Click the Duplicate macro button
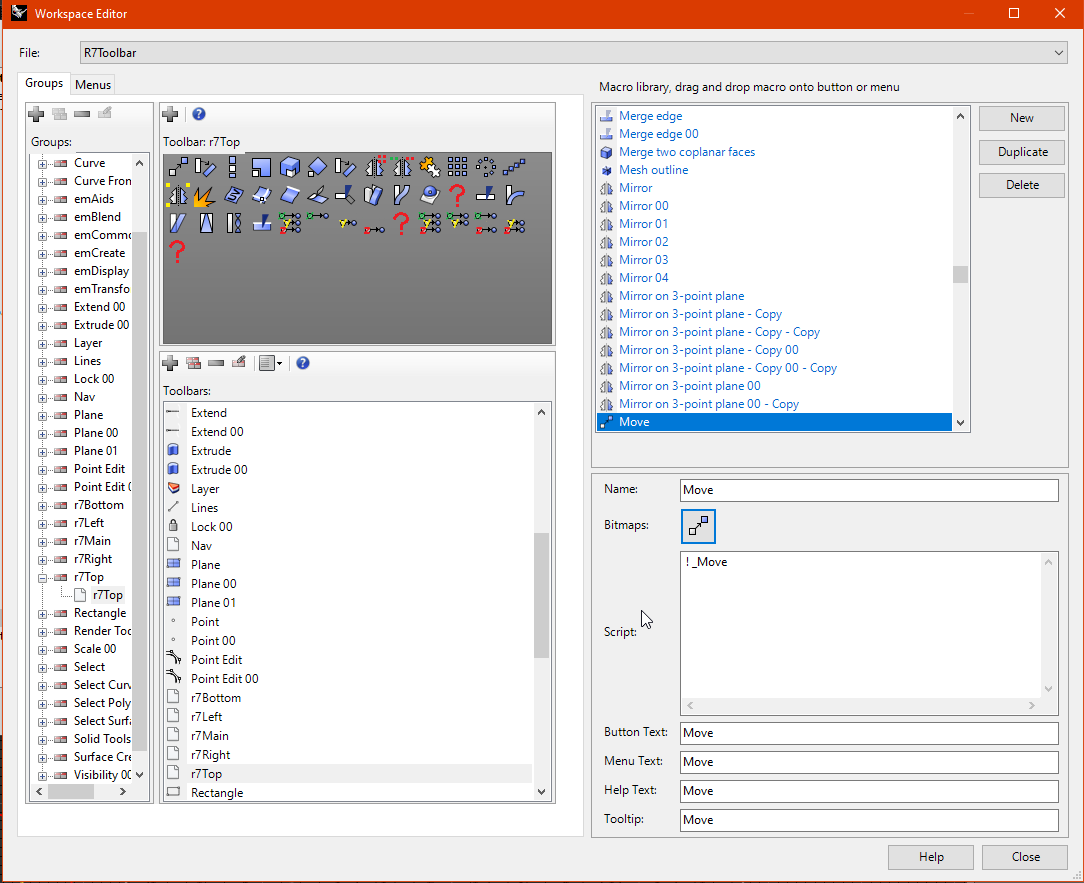The width and height of the screenshot is (1084, 883). pyautogui.click(x=1021, y=152)
